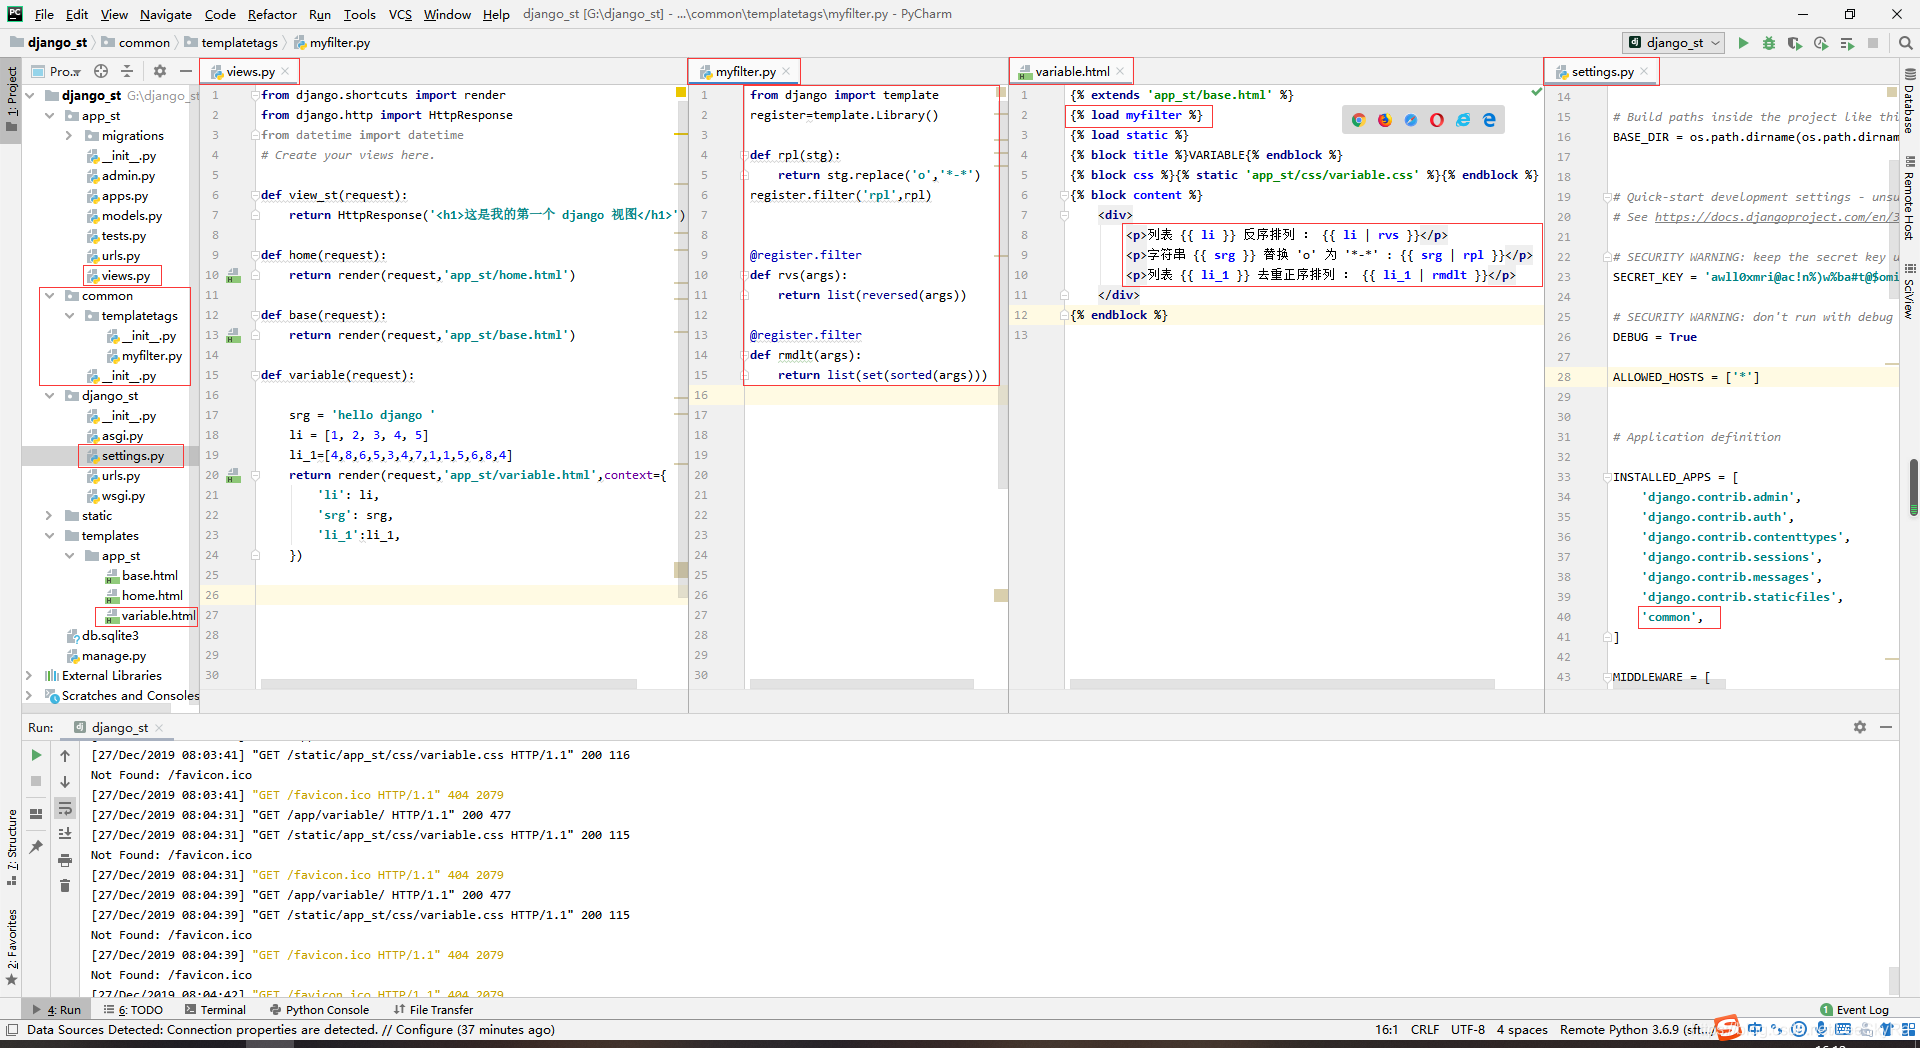Open in Internet Explorer browser icon
Viewport: 1920px width, 1048px height.
tap(1463, 120)
